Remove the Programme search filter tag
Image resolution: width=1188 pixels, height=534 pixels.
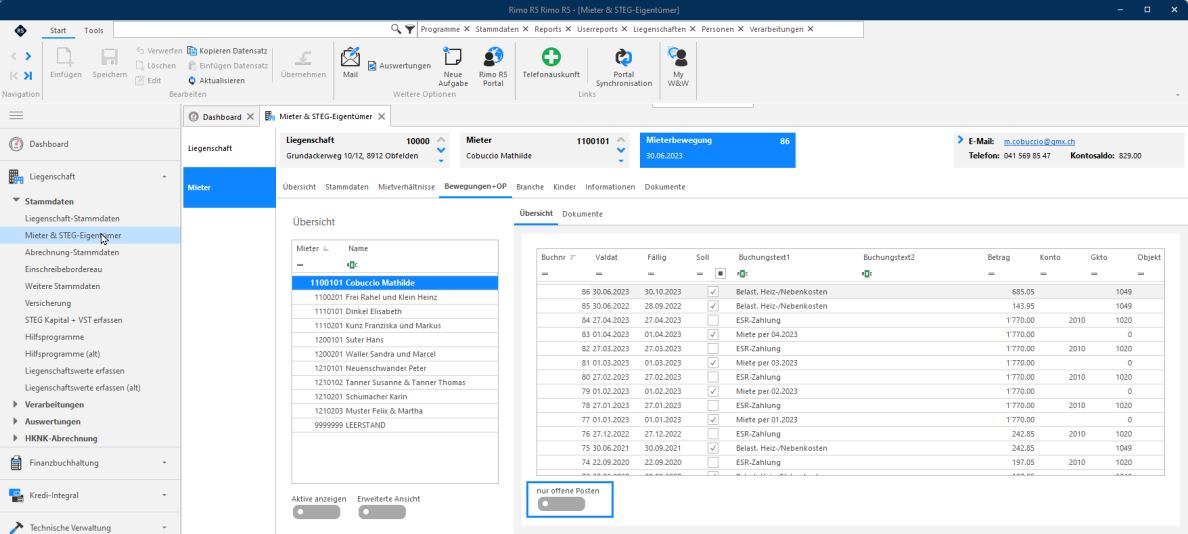[466, 29]
